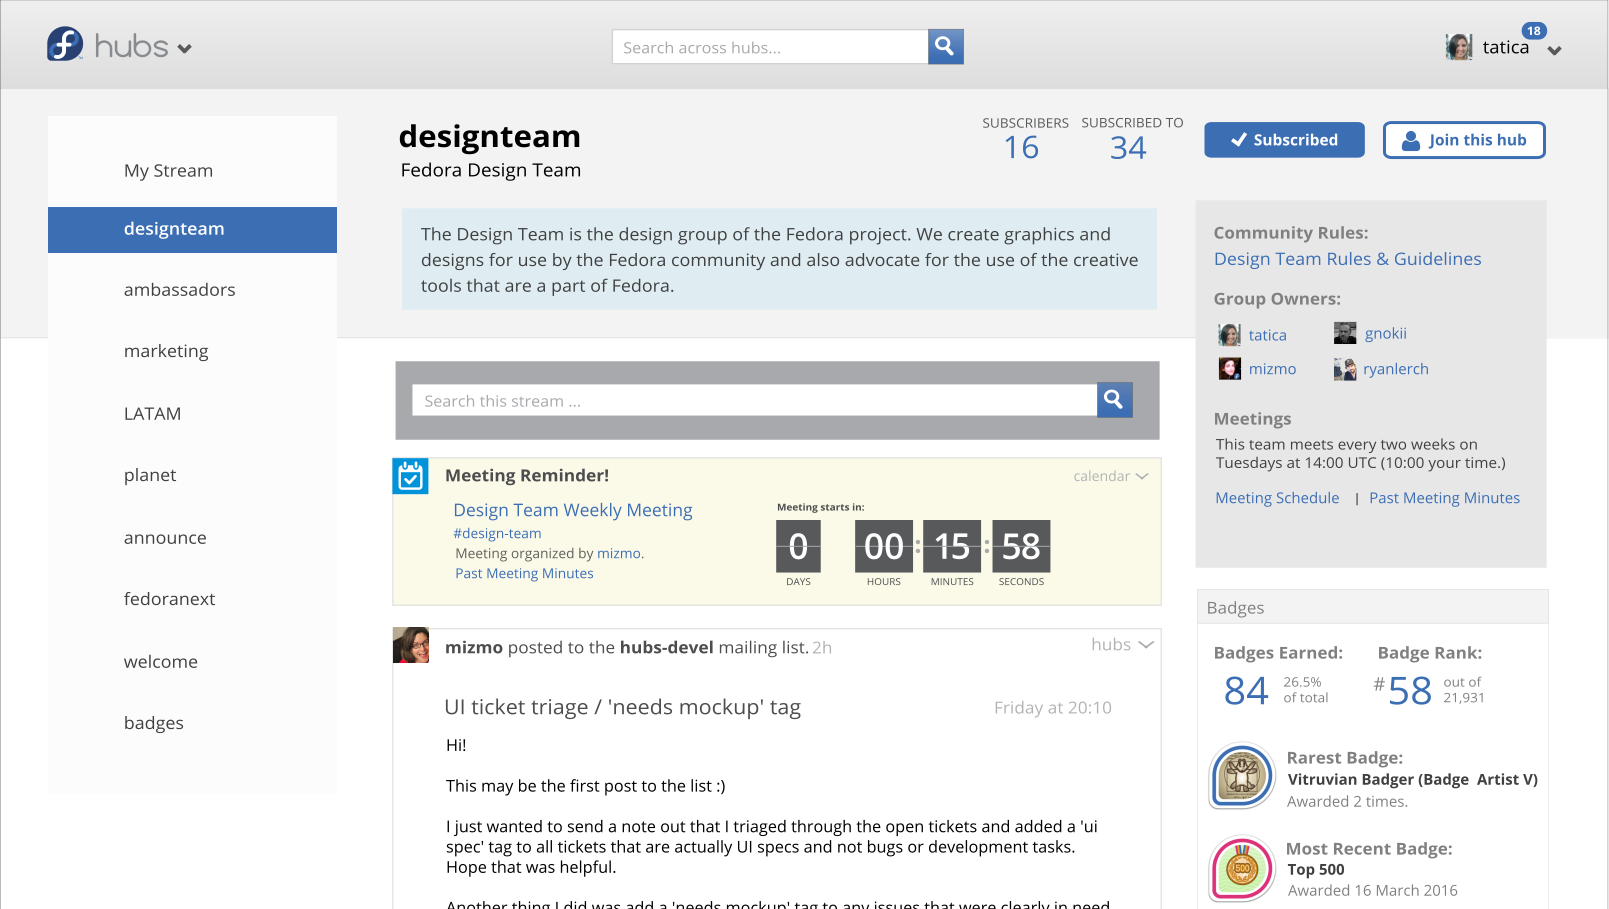This screenshot has width=1609, height=909.
Task: Click the Badges Earned number 84
Action: (x=1246, y=690)
